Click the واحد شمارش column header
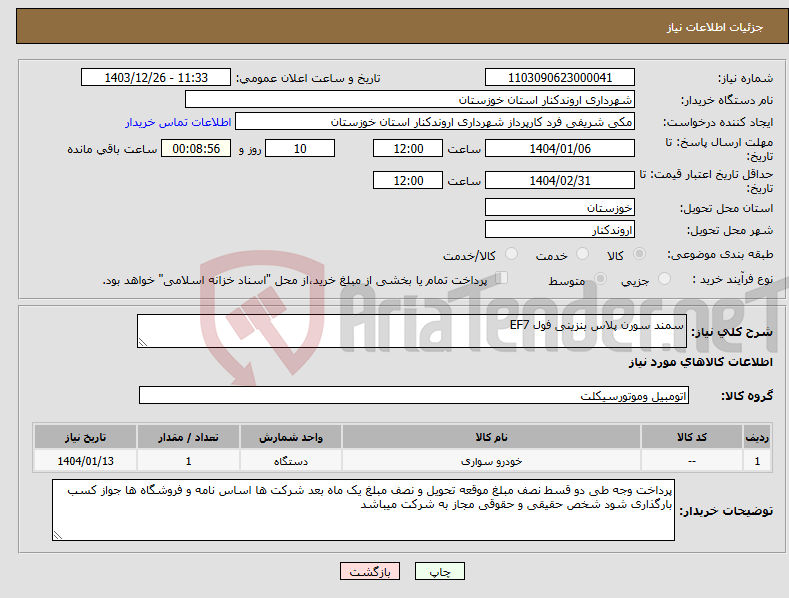789x598 pixels. click(291, 437)
